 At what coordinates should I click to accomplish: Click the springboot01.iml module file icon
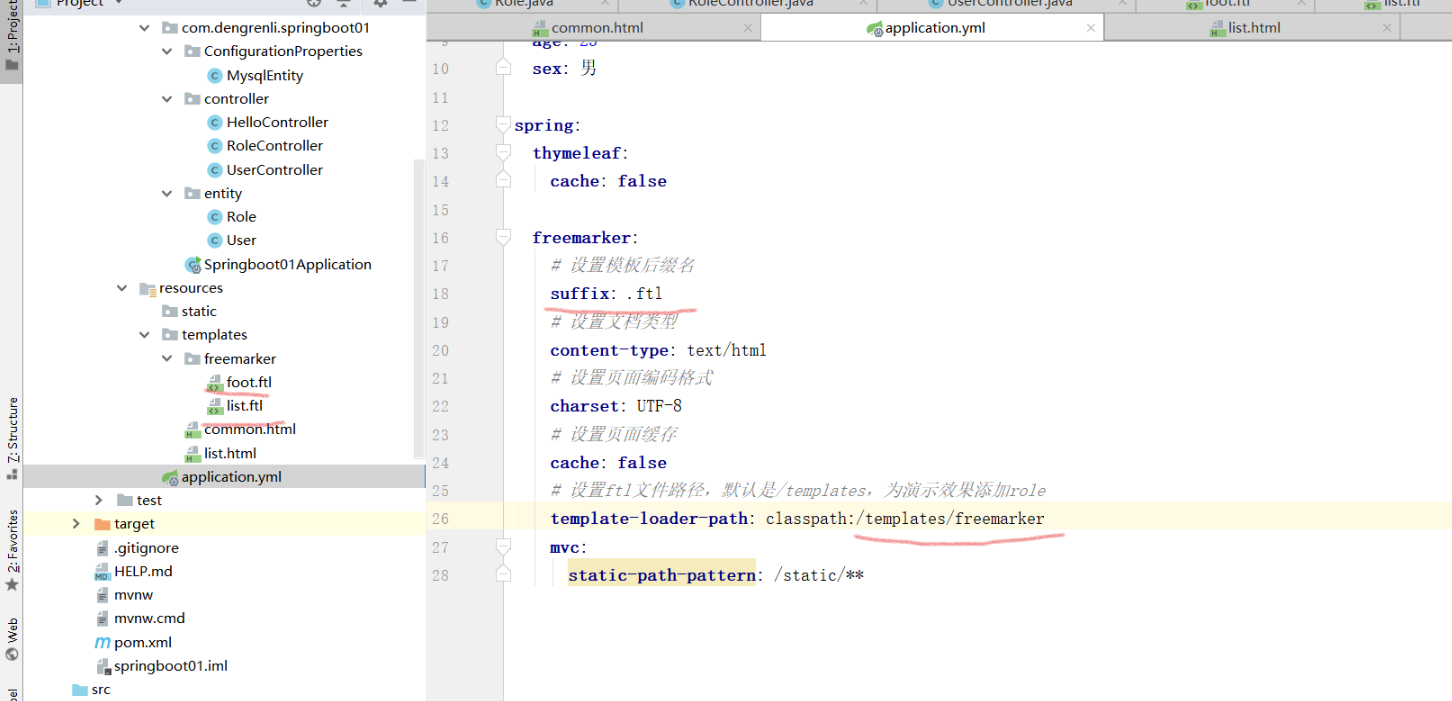(102, 666)
